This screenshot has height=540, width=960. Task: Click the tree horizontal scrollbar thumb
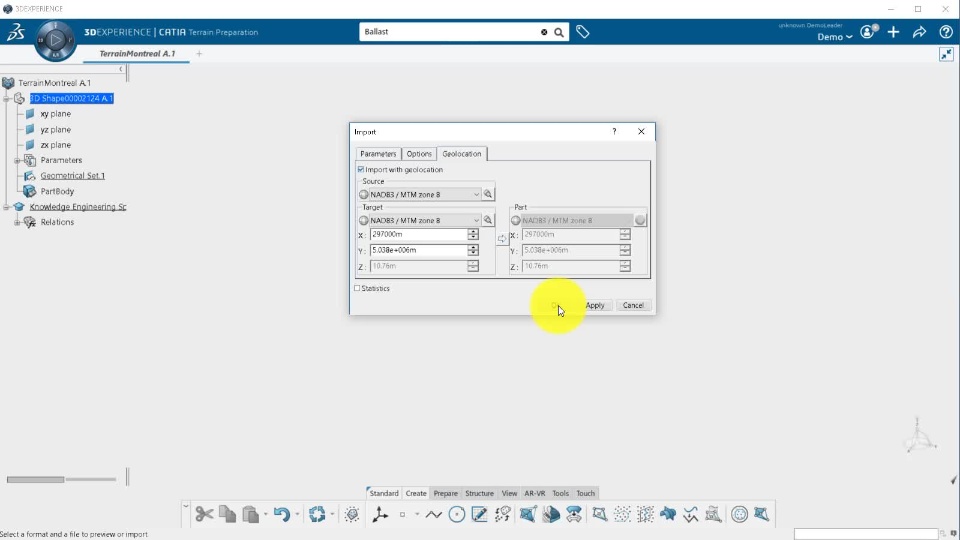(36, 479)
